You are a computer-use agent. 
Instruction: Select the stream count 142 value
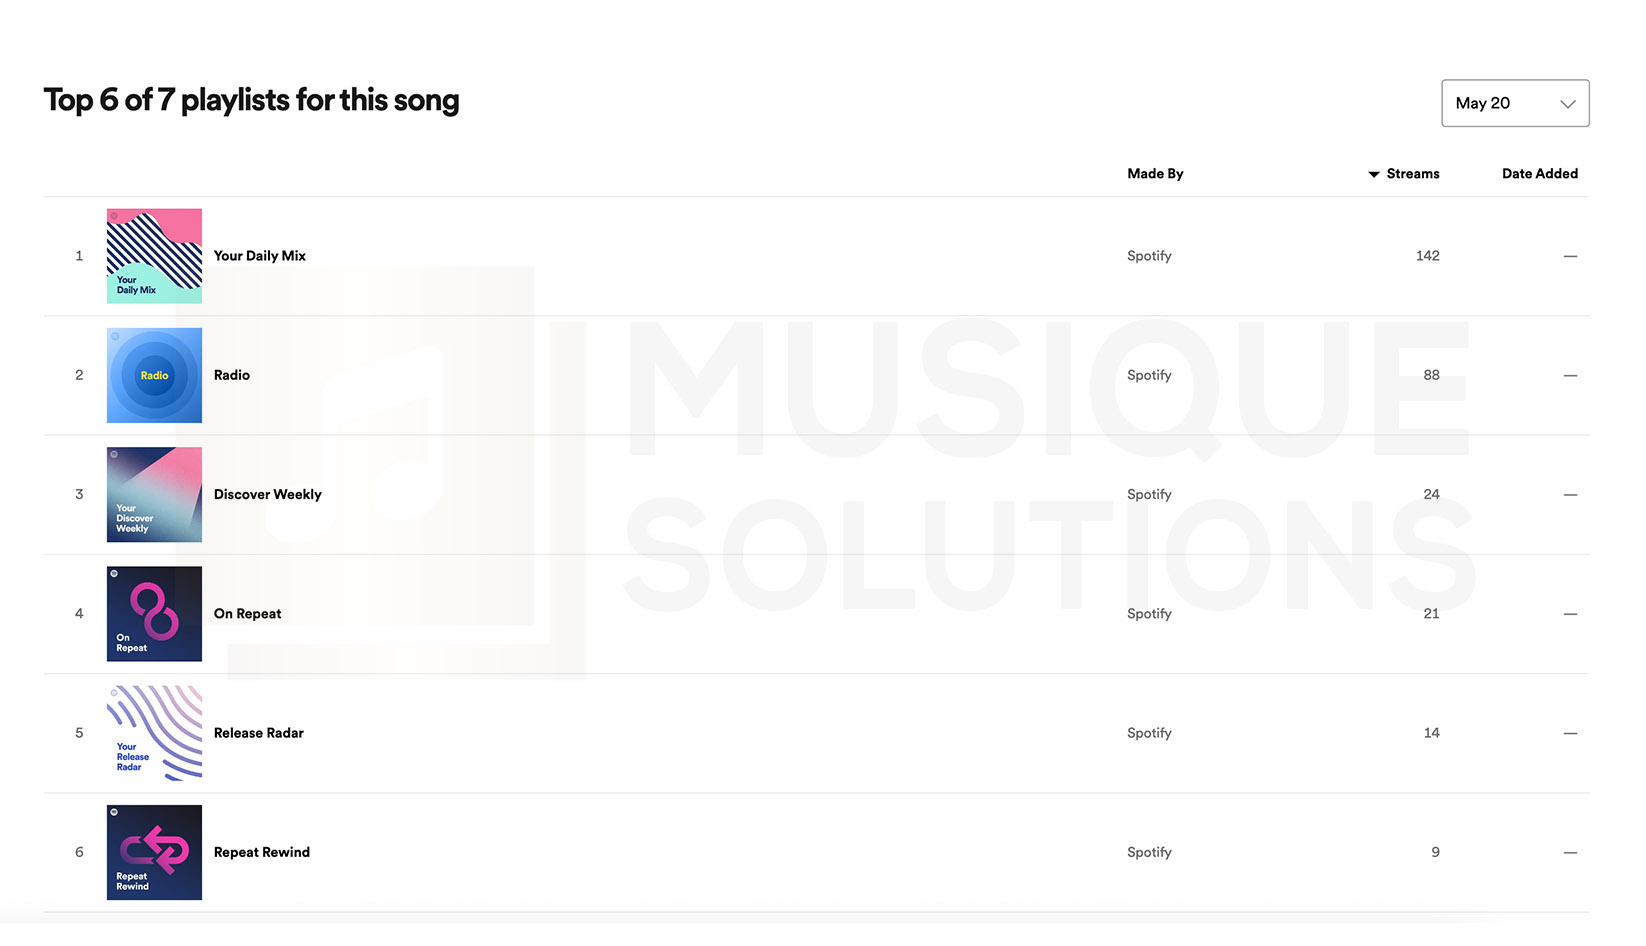pos(1427,255)
